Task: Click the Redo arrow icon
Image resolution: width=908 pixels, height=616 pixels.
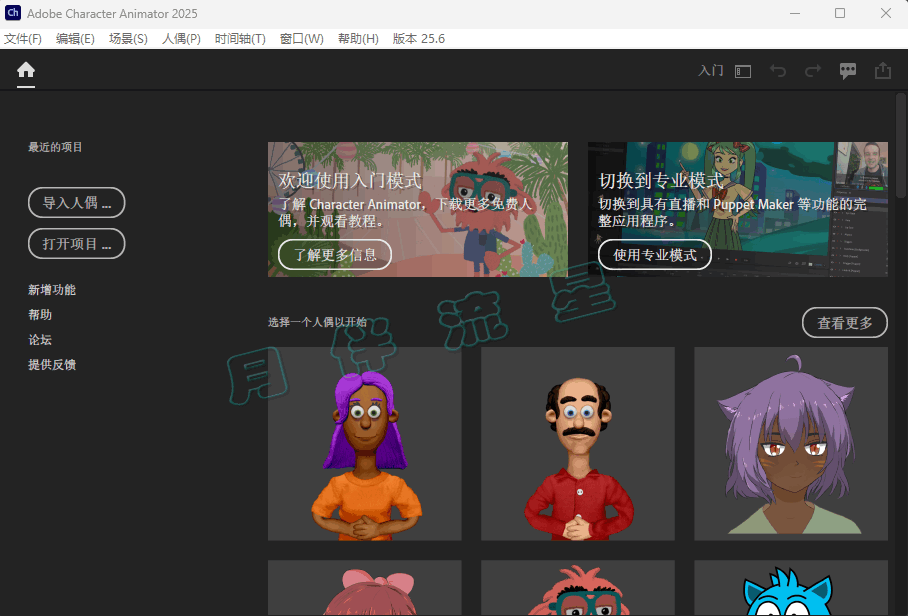Action: 813,71
